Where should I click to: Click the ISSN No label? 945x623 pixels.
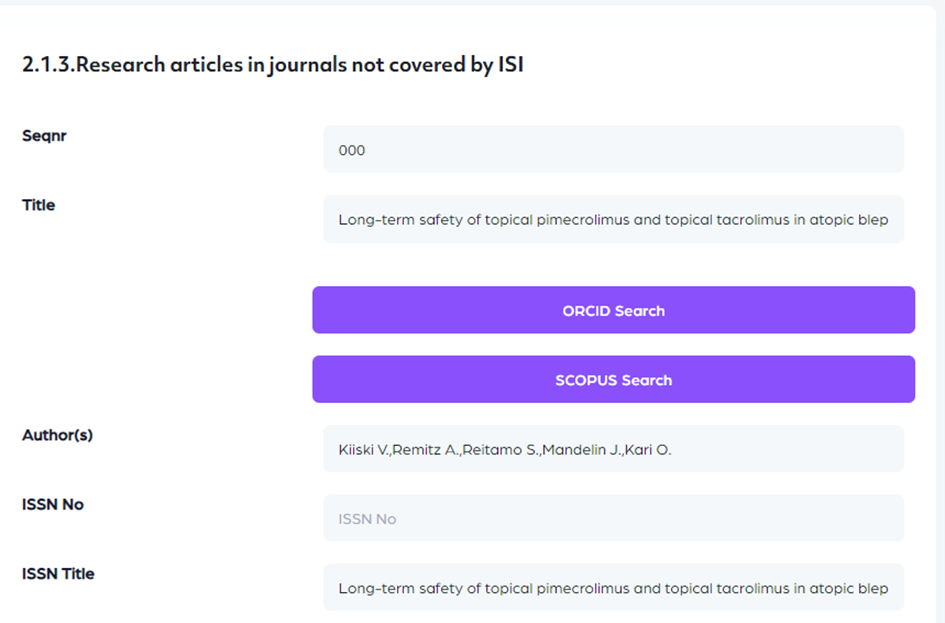pos(53,504)
